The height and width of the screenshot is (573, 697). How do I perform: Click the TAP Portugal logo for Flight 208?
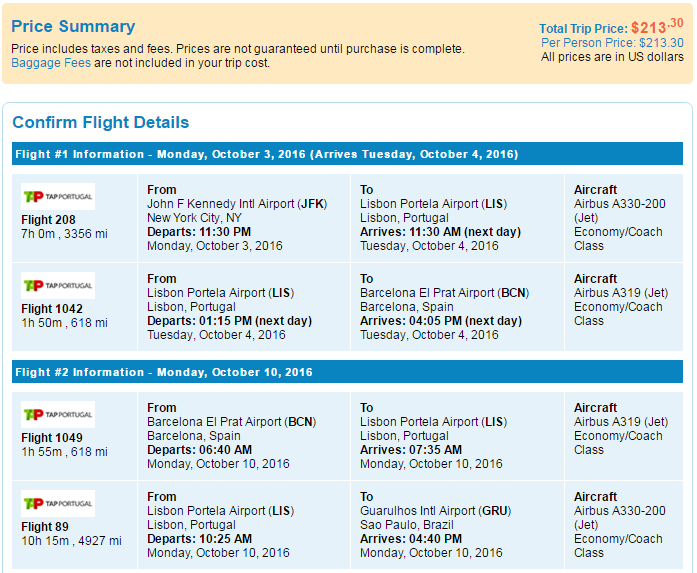coord(58,196)
